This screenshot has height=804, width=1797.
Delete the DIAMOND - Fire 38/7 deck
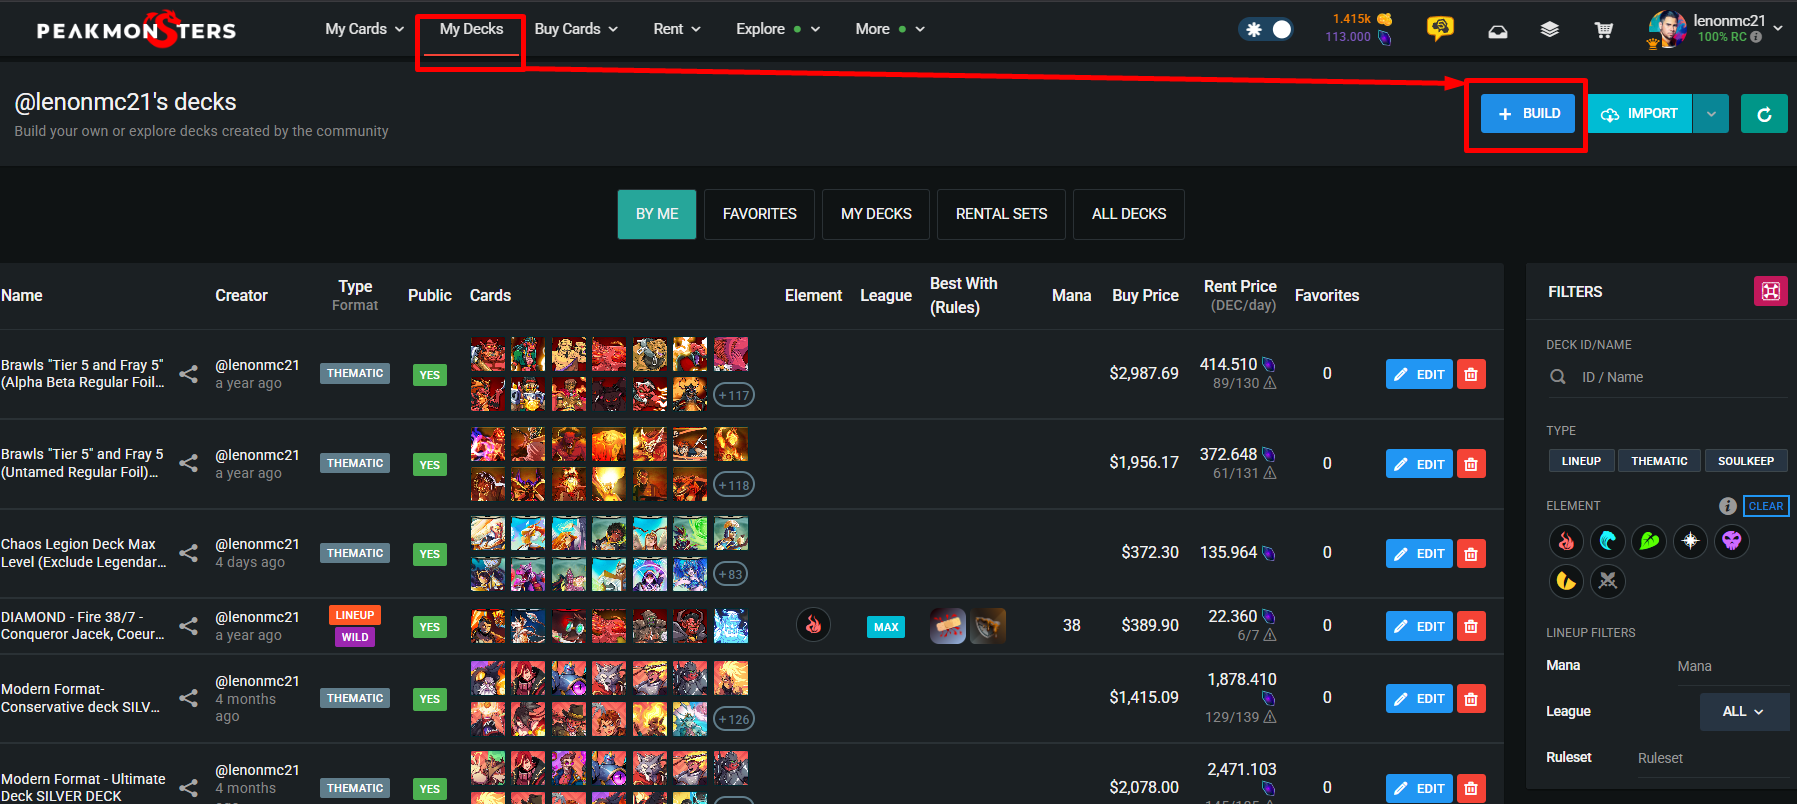point(1471,626)
